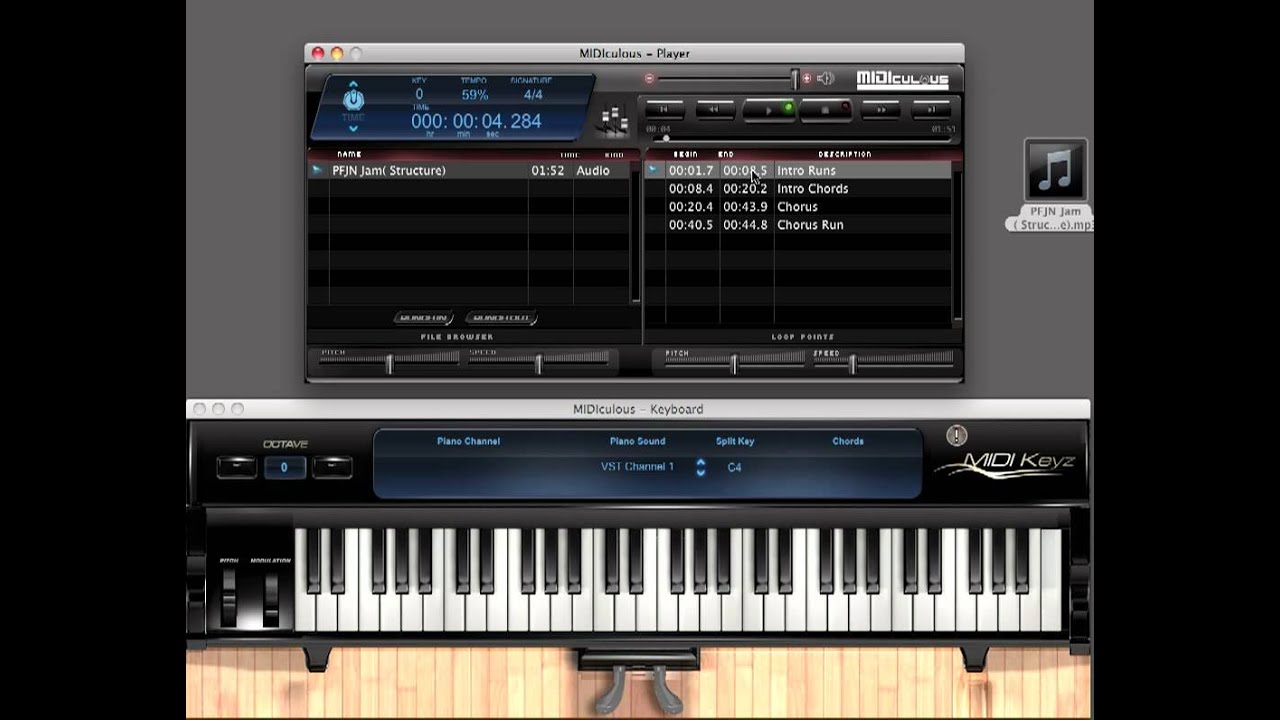Click the Octave value field showing 0

pyautogui.click(x=284, y=467)
